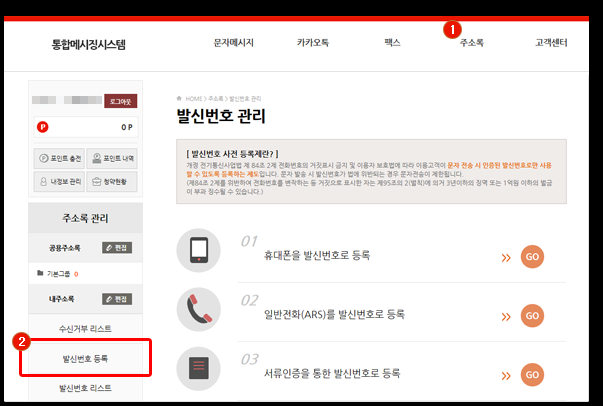Open the 팩스 menu
The image size is (603, 406).
392,44
